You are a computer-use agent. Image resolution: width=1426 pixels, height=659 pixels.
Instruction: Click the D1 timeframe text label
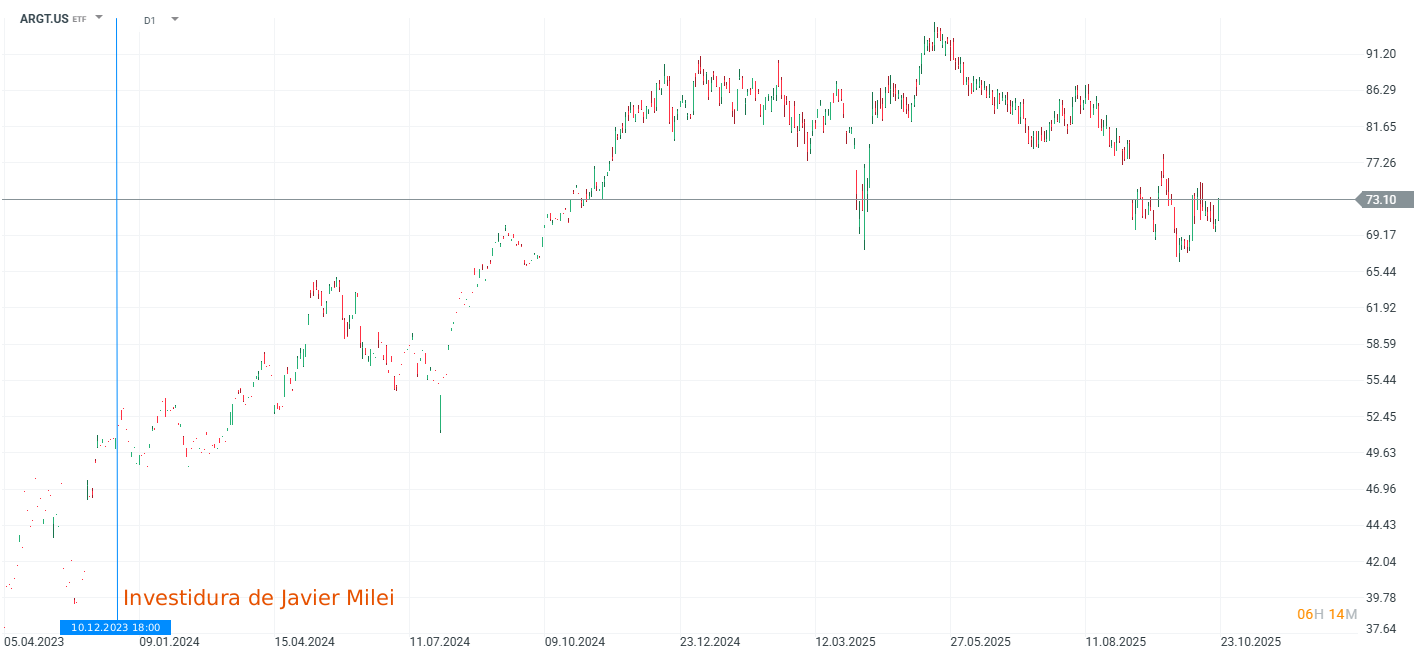click(x=148, y=18)
